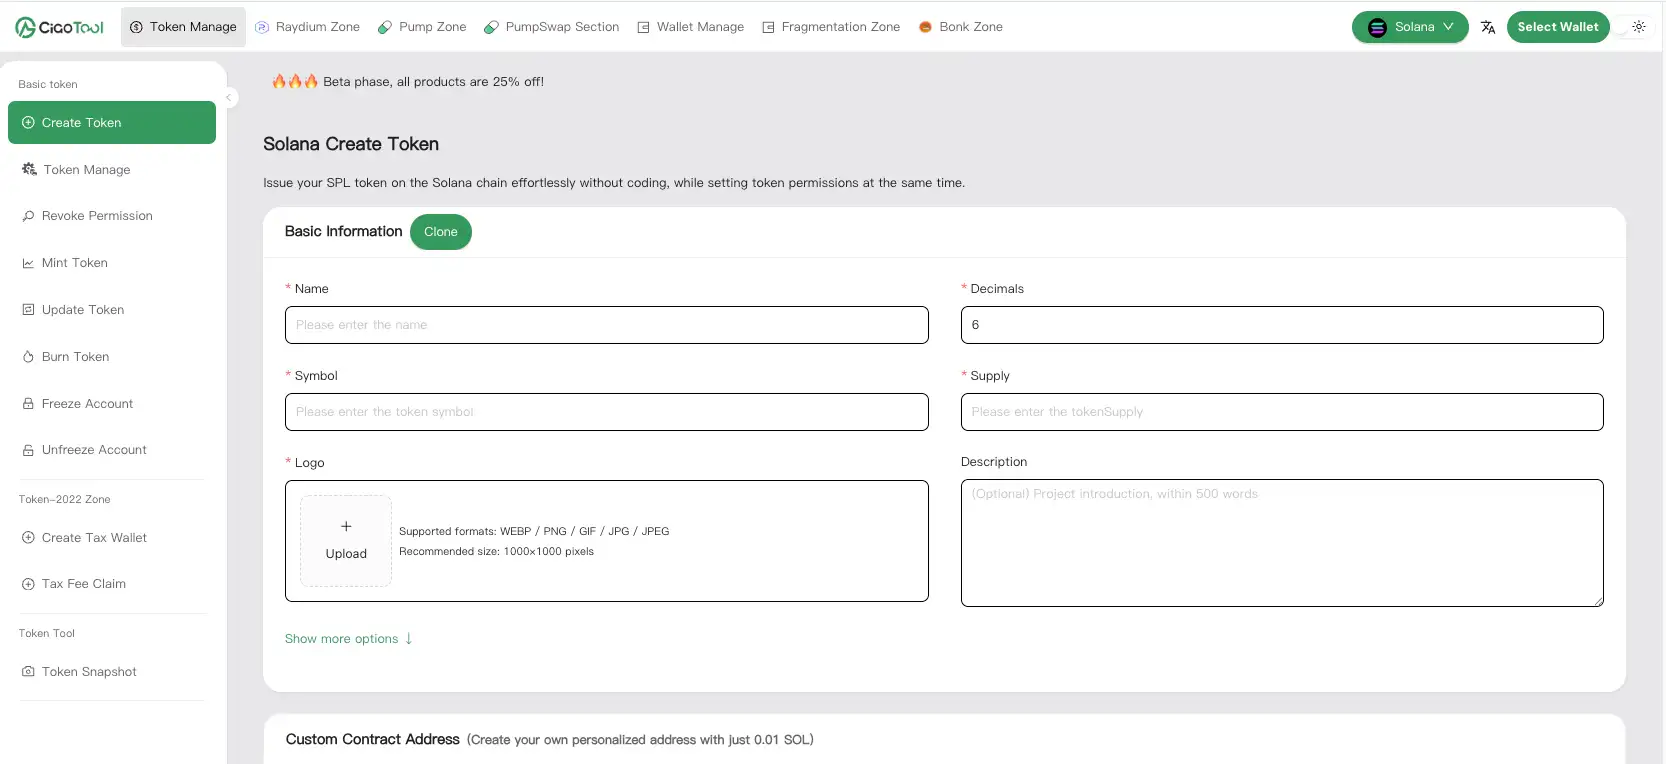This screenshot has width=1666, height=764.
Task: Focus the token Name input field
Action: tap(606, 325)
